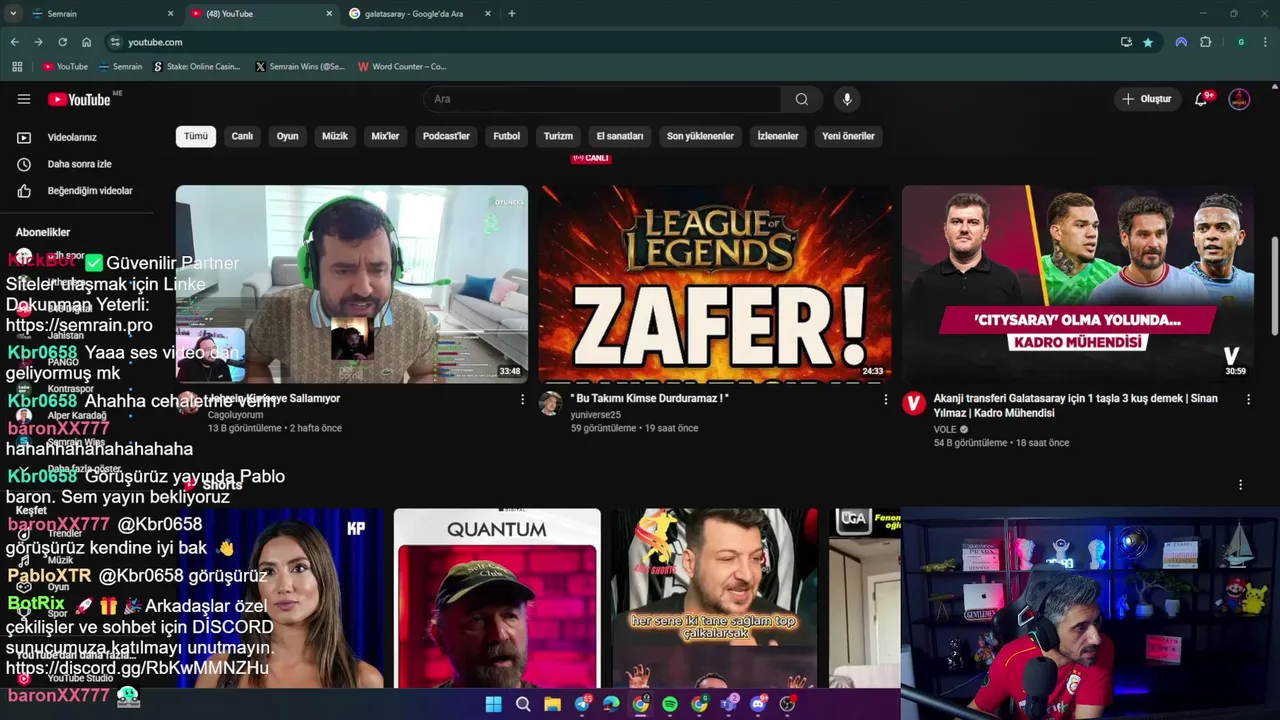Image resolution: width=1280 pixels, height=720 pixels.
Task: Select the Oyun filter chip
Action: (x=288, y=136)
